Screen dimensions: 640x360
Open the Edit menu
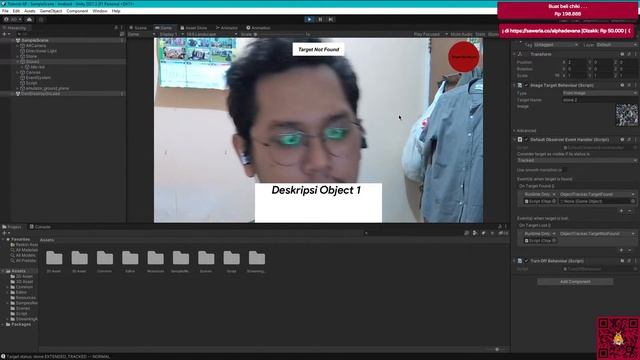(x=16, y=11)
